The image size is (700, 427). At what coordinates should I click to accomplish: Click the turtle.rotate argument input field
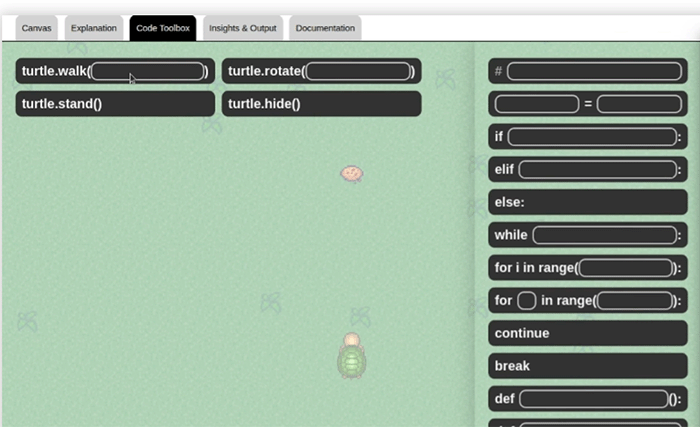pyautogui.click(x=358, y=71)
